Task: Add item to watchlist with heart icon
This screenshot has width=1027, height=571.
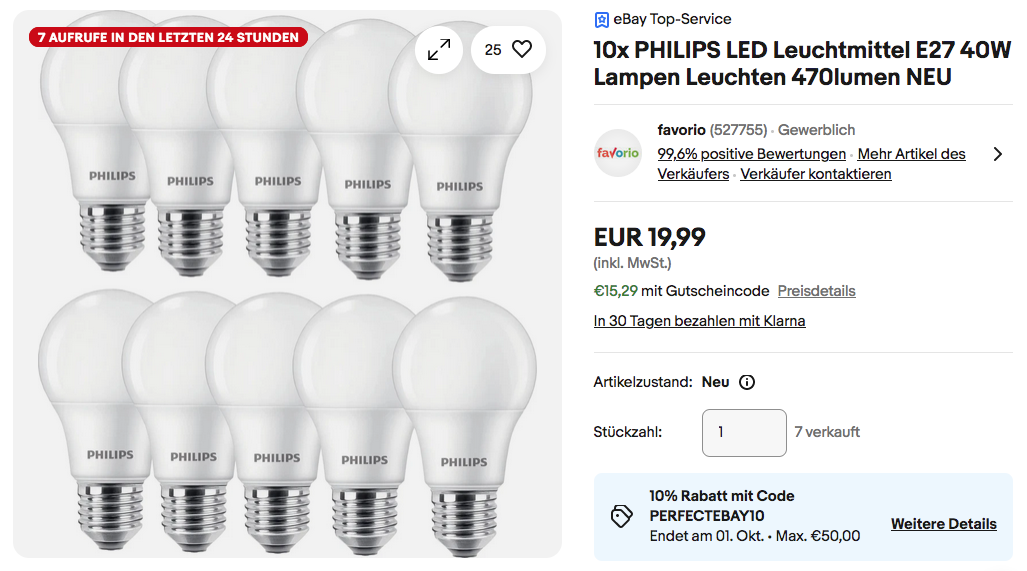Action: coord(521,49)
